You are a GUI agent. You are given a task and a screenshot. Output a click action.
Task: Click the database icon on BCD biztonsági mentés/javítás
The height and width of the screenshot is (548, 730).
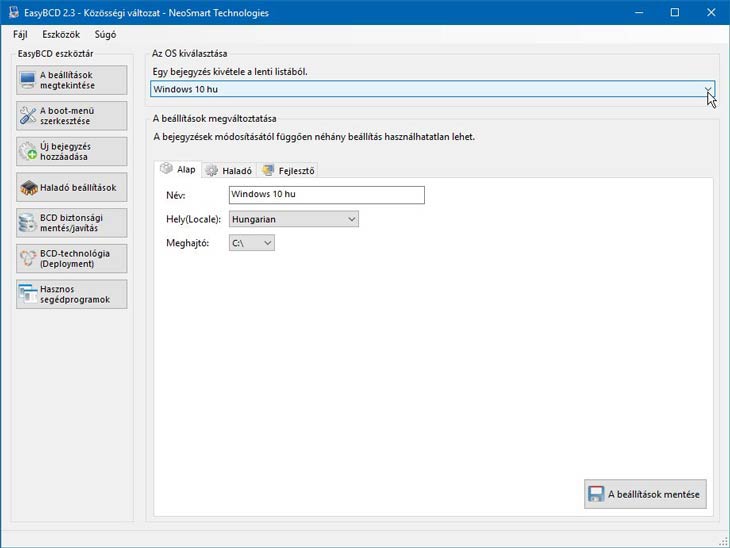click(x=28, y=222)
